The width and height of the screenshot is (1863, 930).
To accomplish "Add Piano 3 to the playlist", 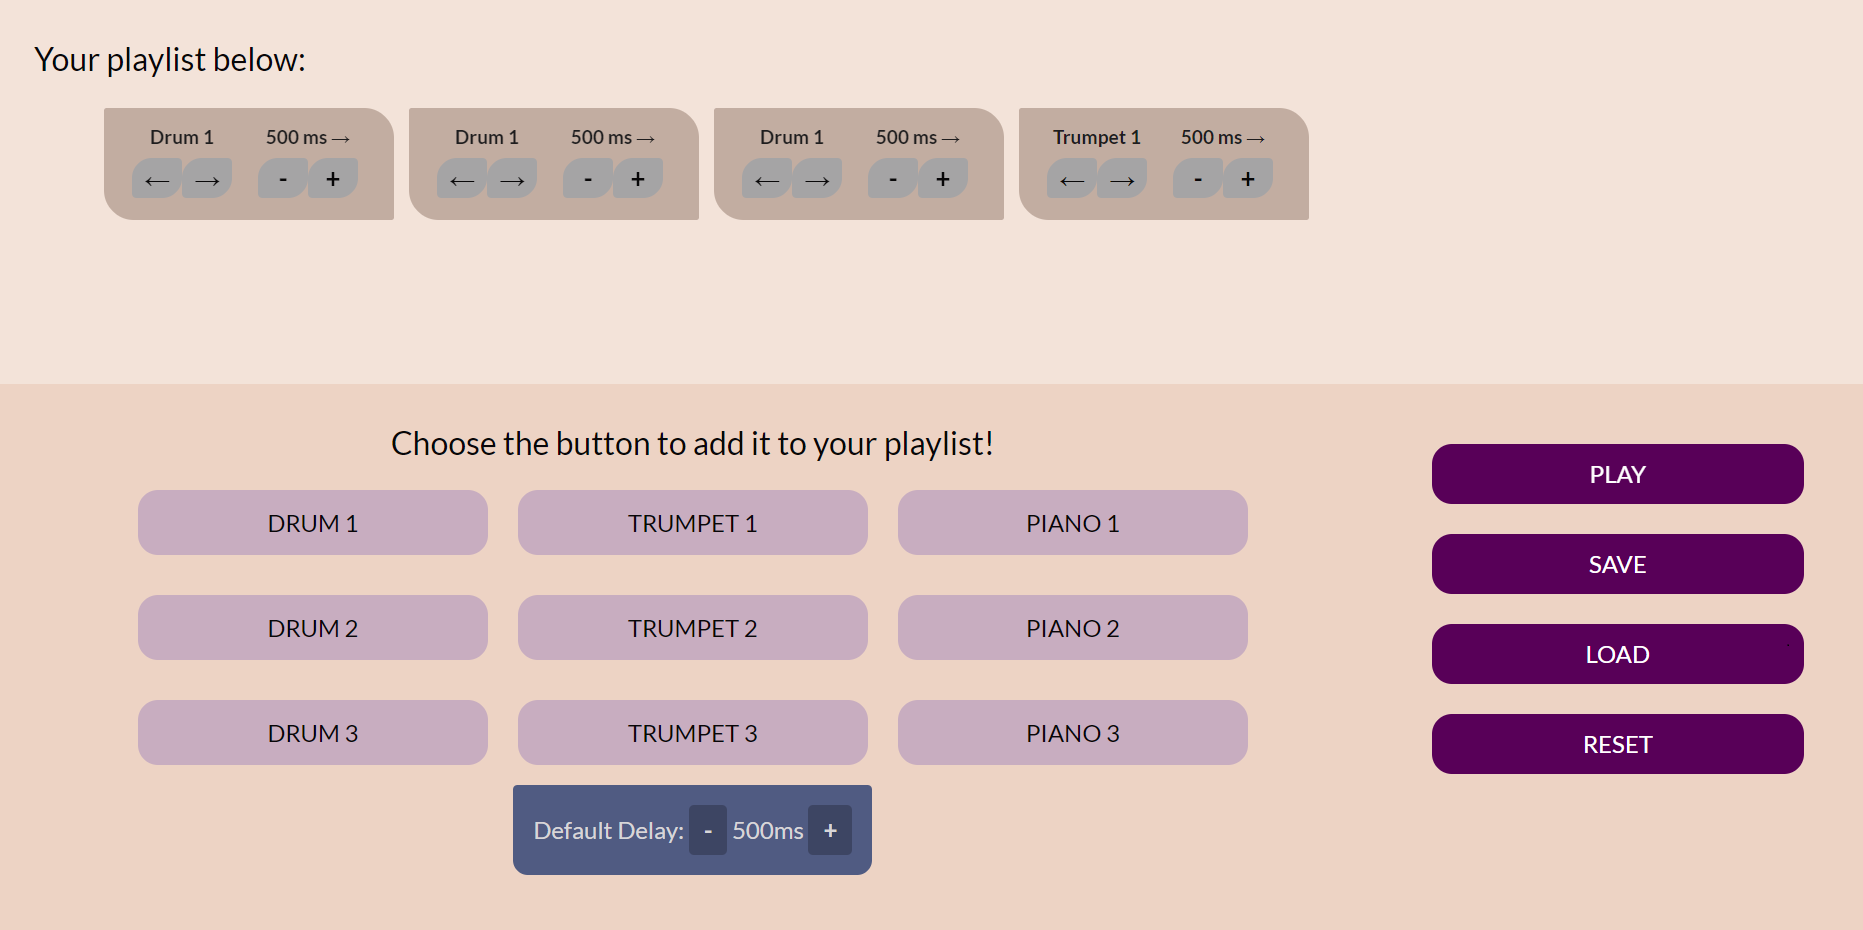I will (x=1073, y=733).
